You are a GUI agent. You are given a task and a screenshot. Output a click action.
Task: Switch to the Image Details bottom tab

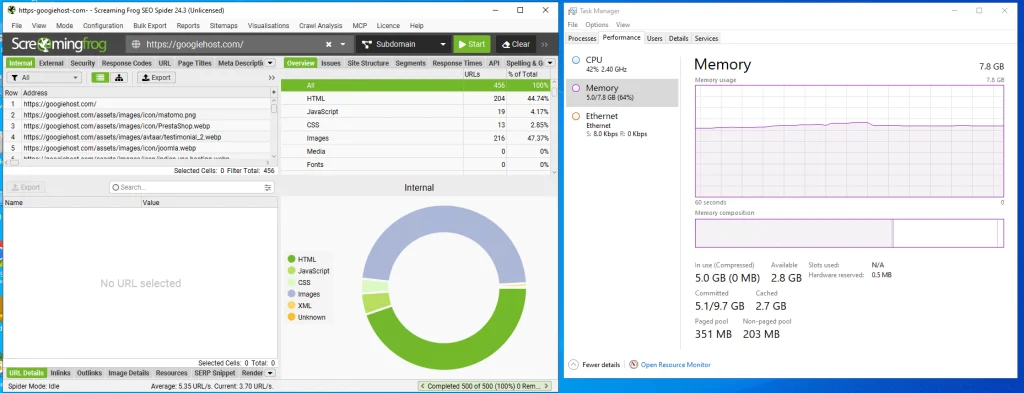tap(129, 373)
